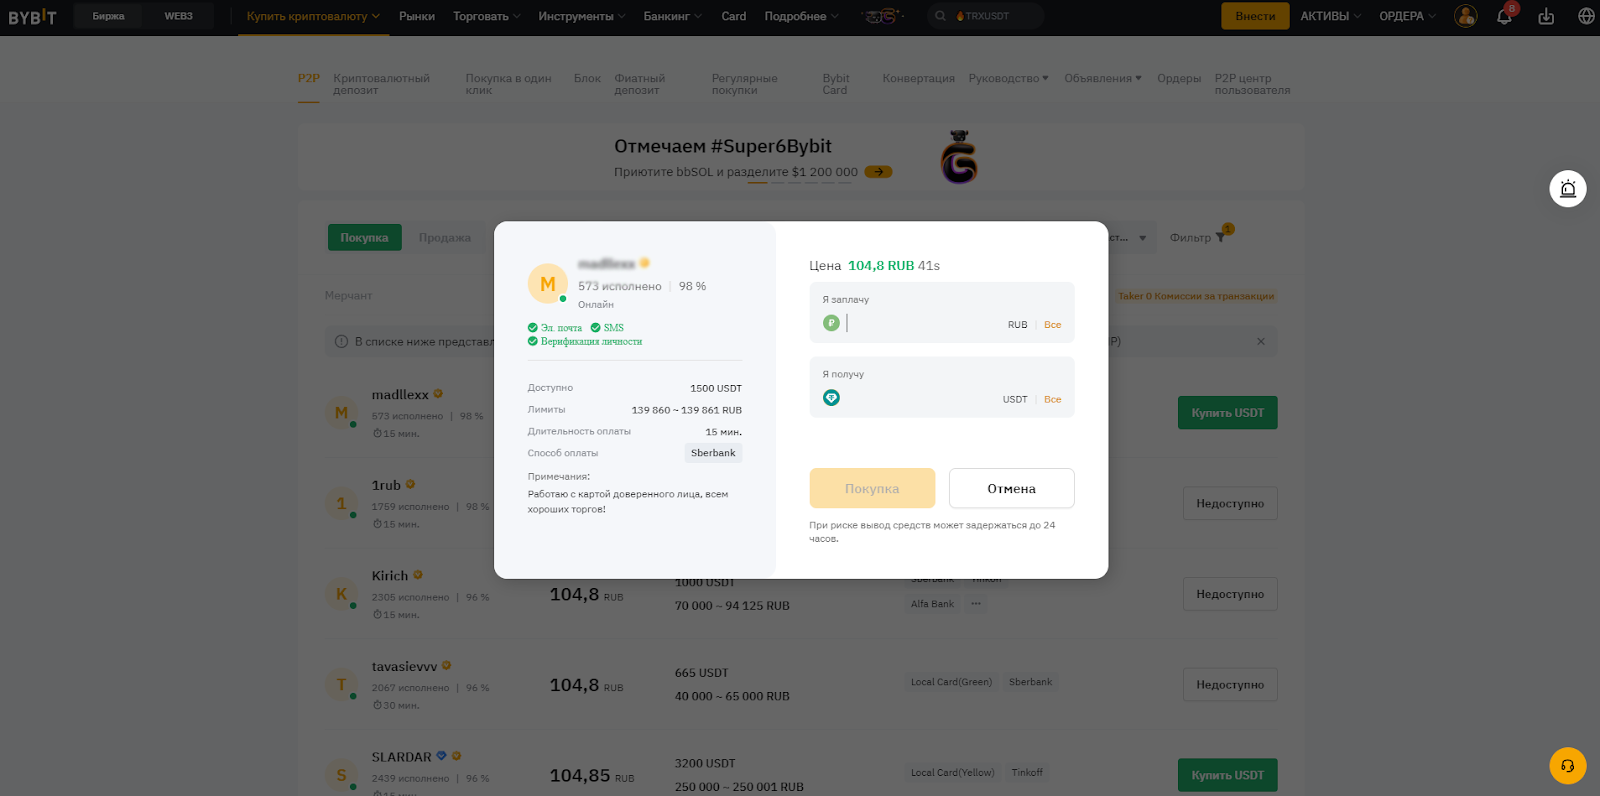Open Регулярные покупки tab
The width and height of the screenshot is (1600, 796).
pyautogui.click(x=744, y=84)
